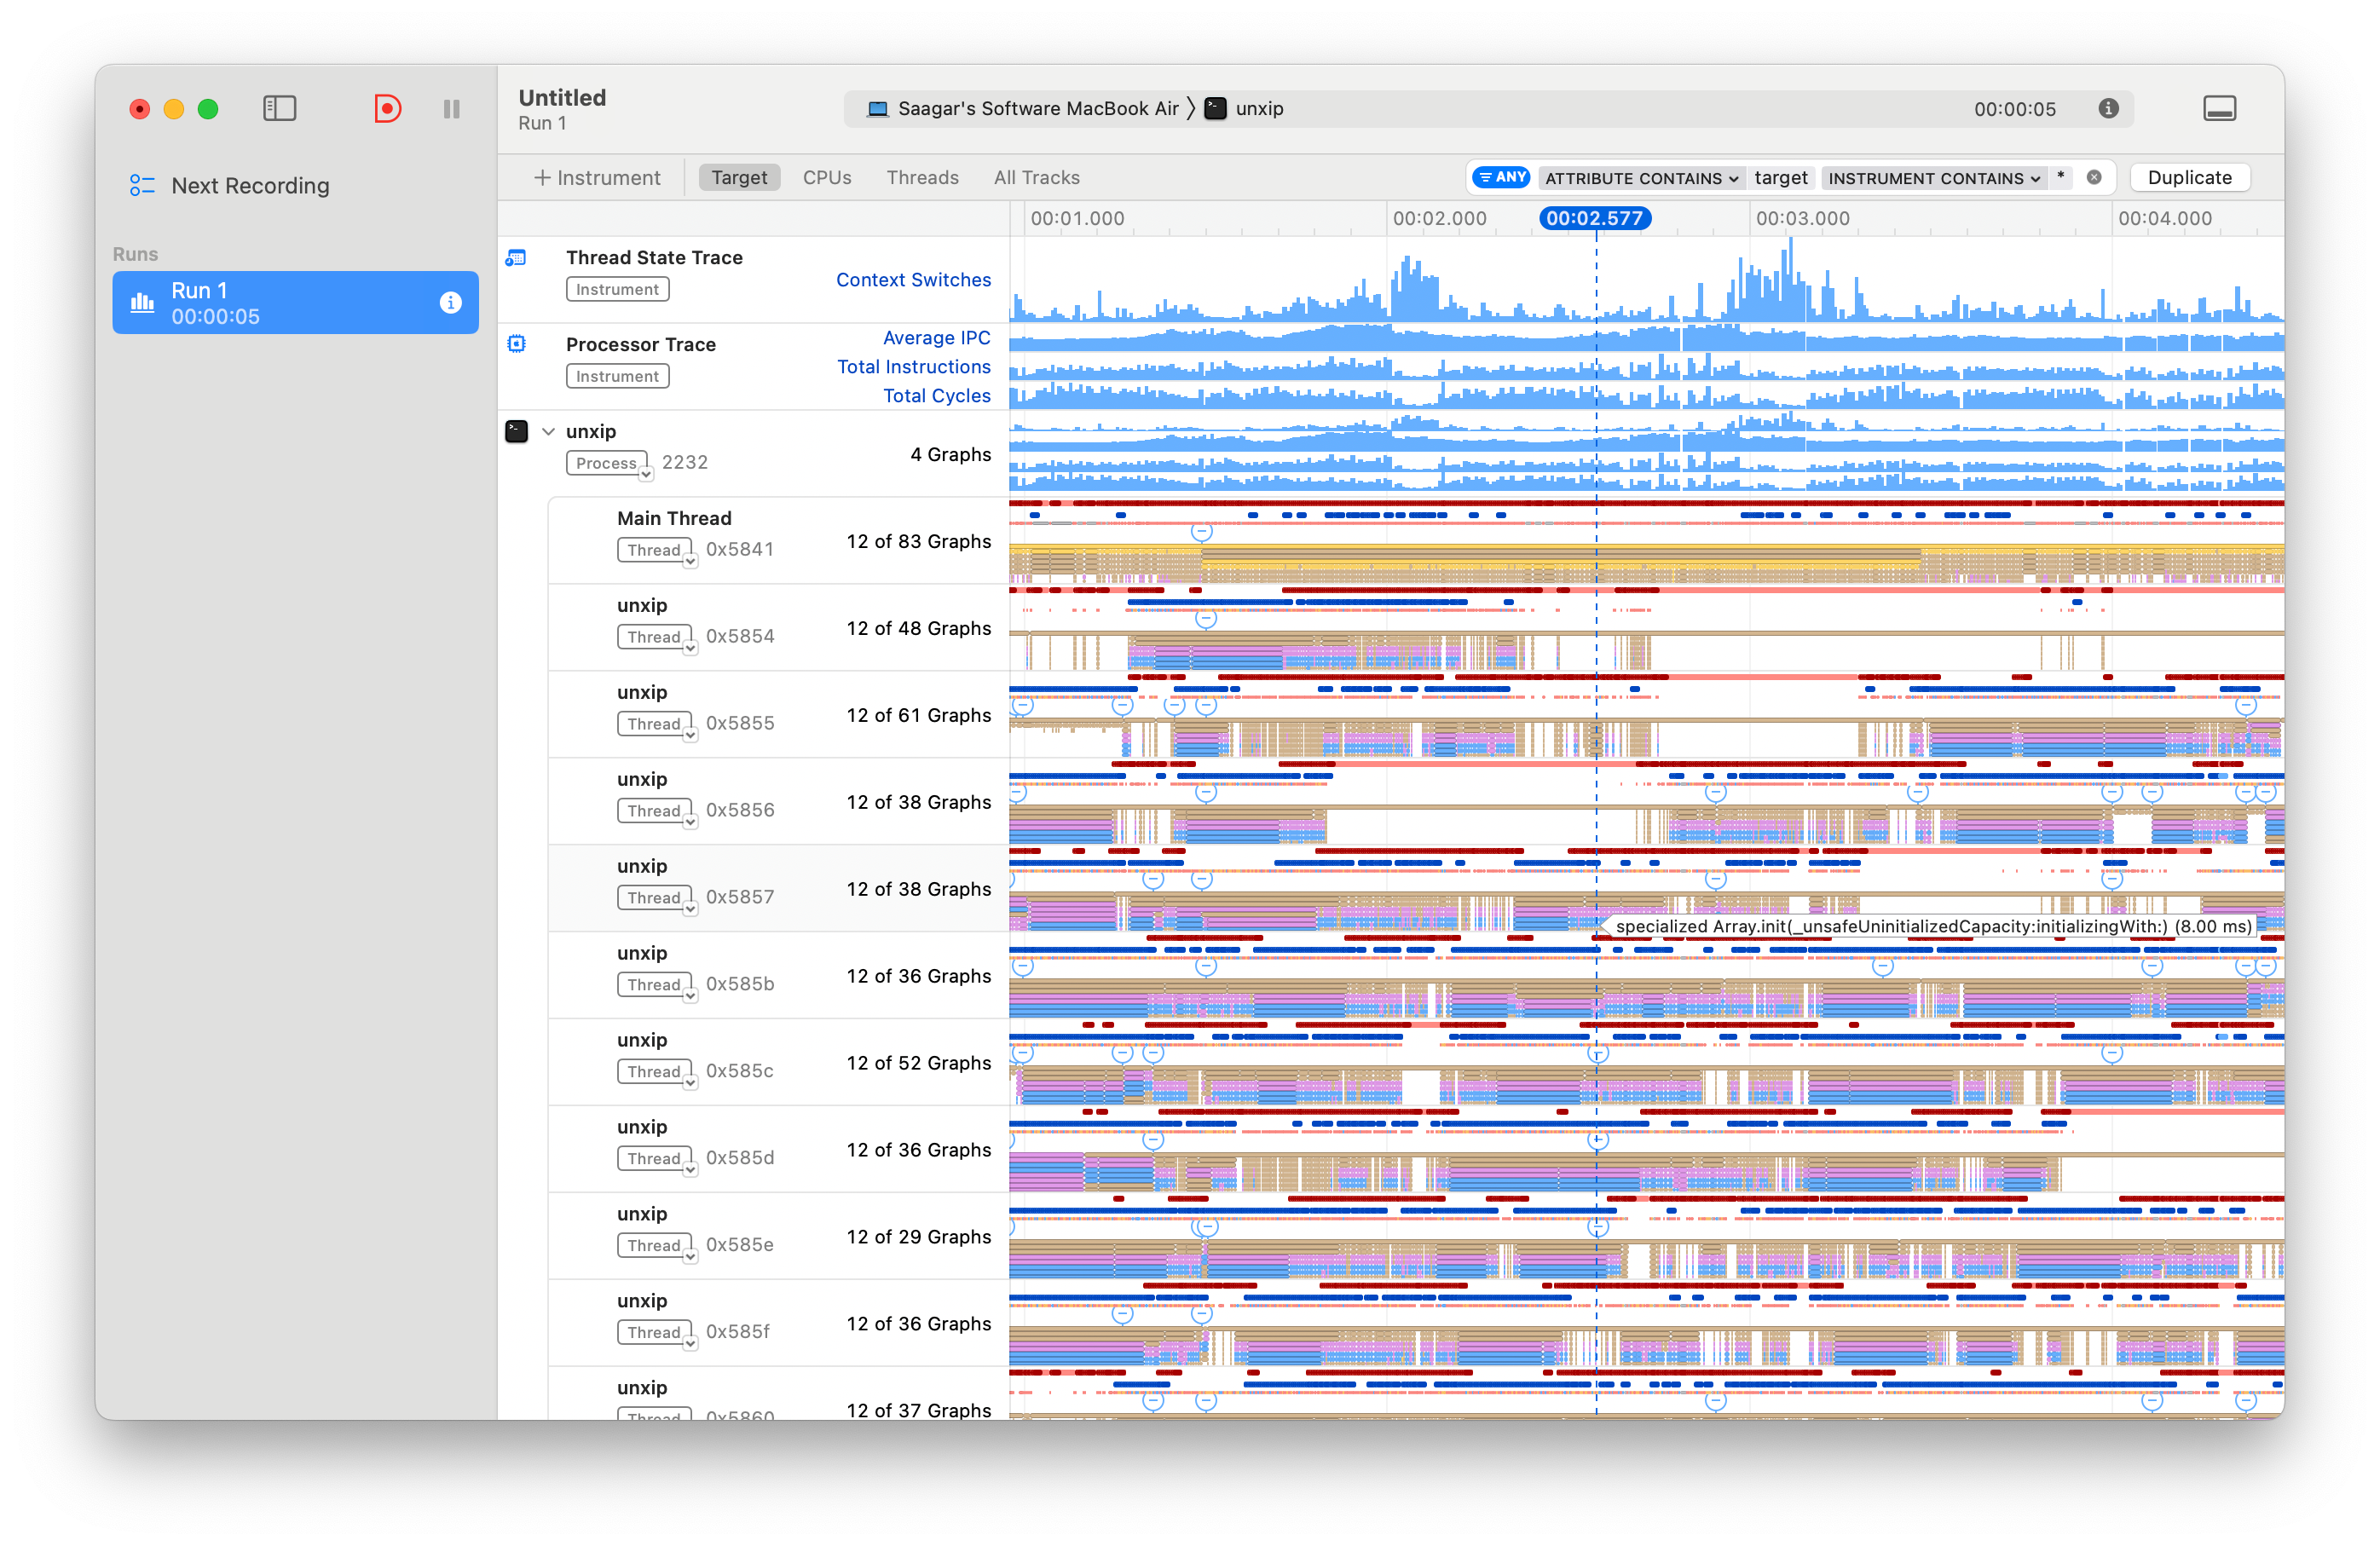This screenshot has height=1546, width=2380.
Task: Open the run info button in title bar
Action: click(x=2108, y=108)
